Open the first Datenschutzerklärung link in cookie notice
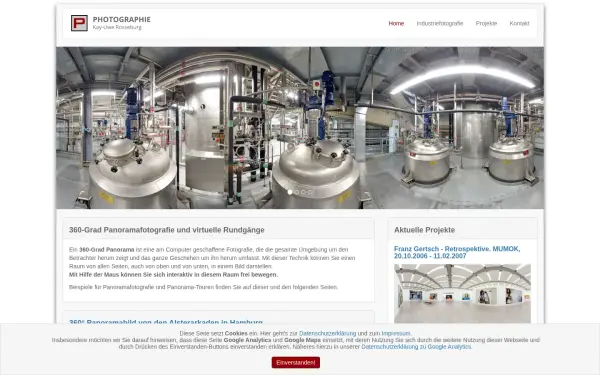This screenshot has height=375, width=600. pos(328,333)
